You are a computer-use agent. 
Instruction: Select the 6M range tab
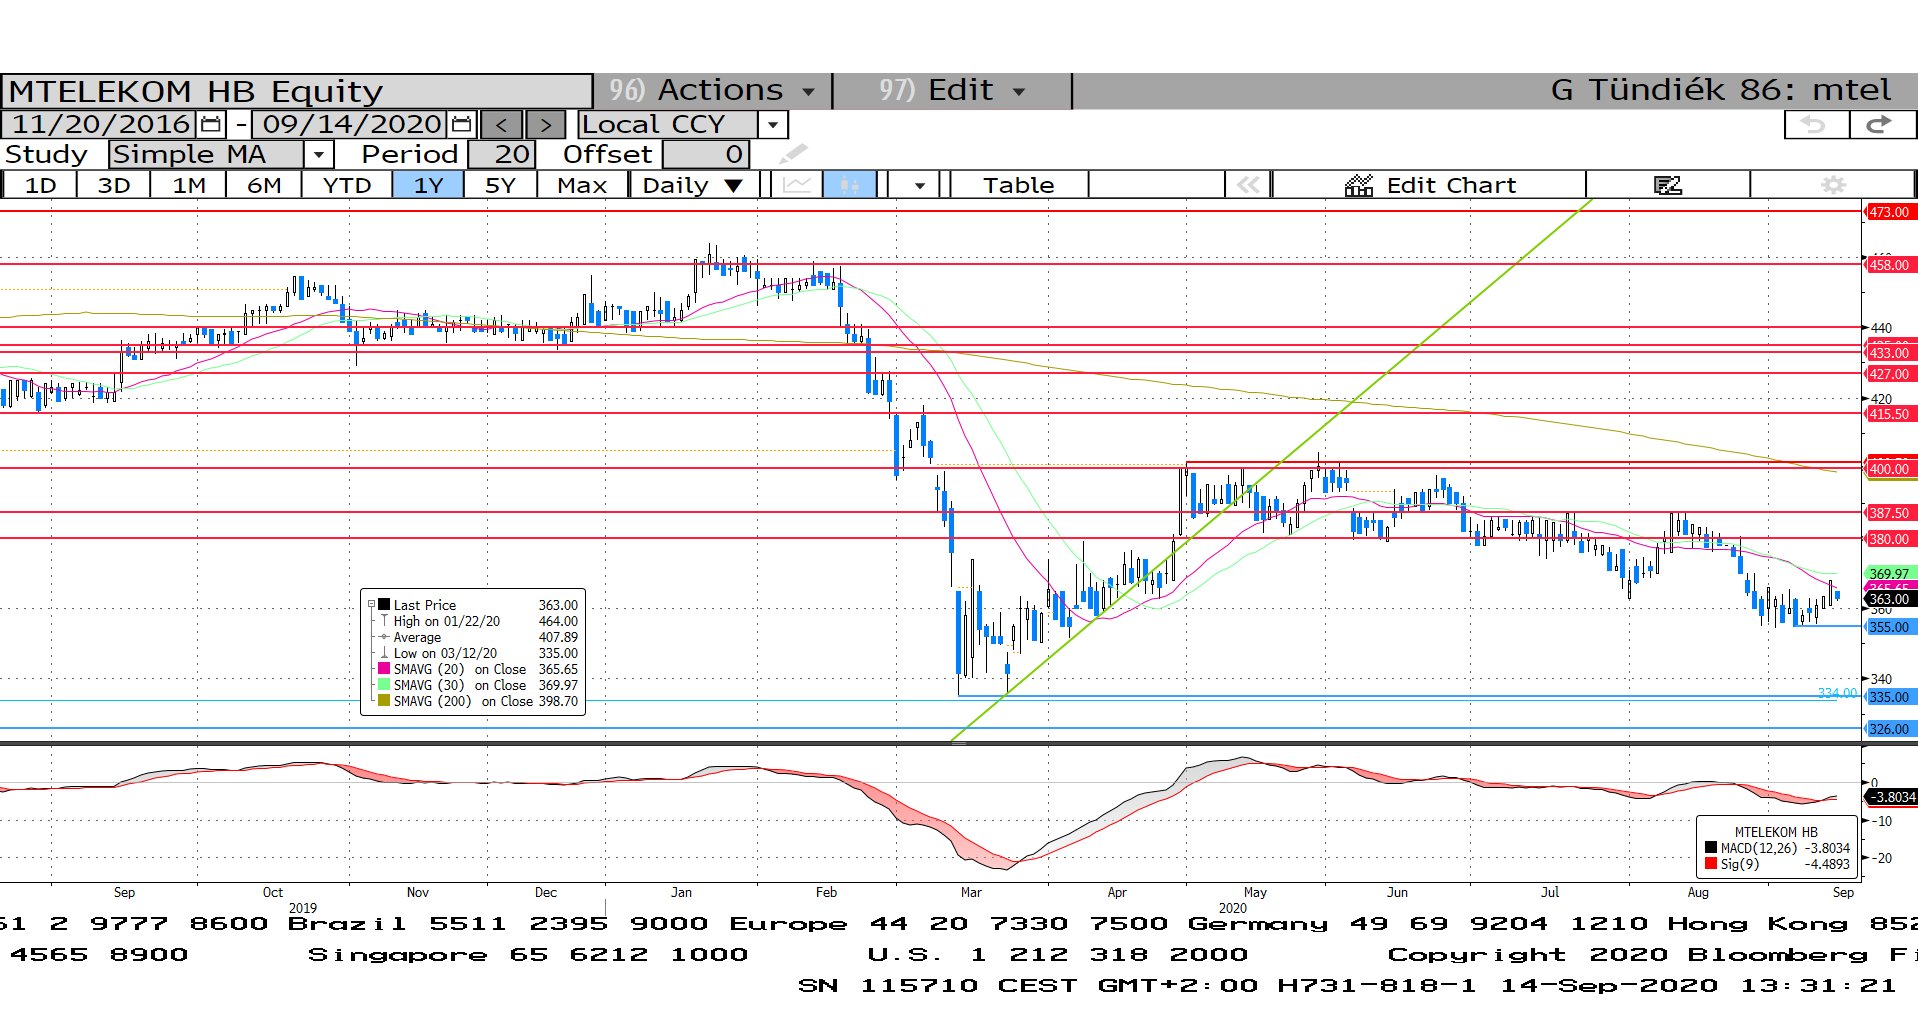[x=264, y=185]
